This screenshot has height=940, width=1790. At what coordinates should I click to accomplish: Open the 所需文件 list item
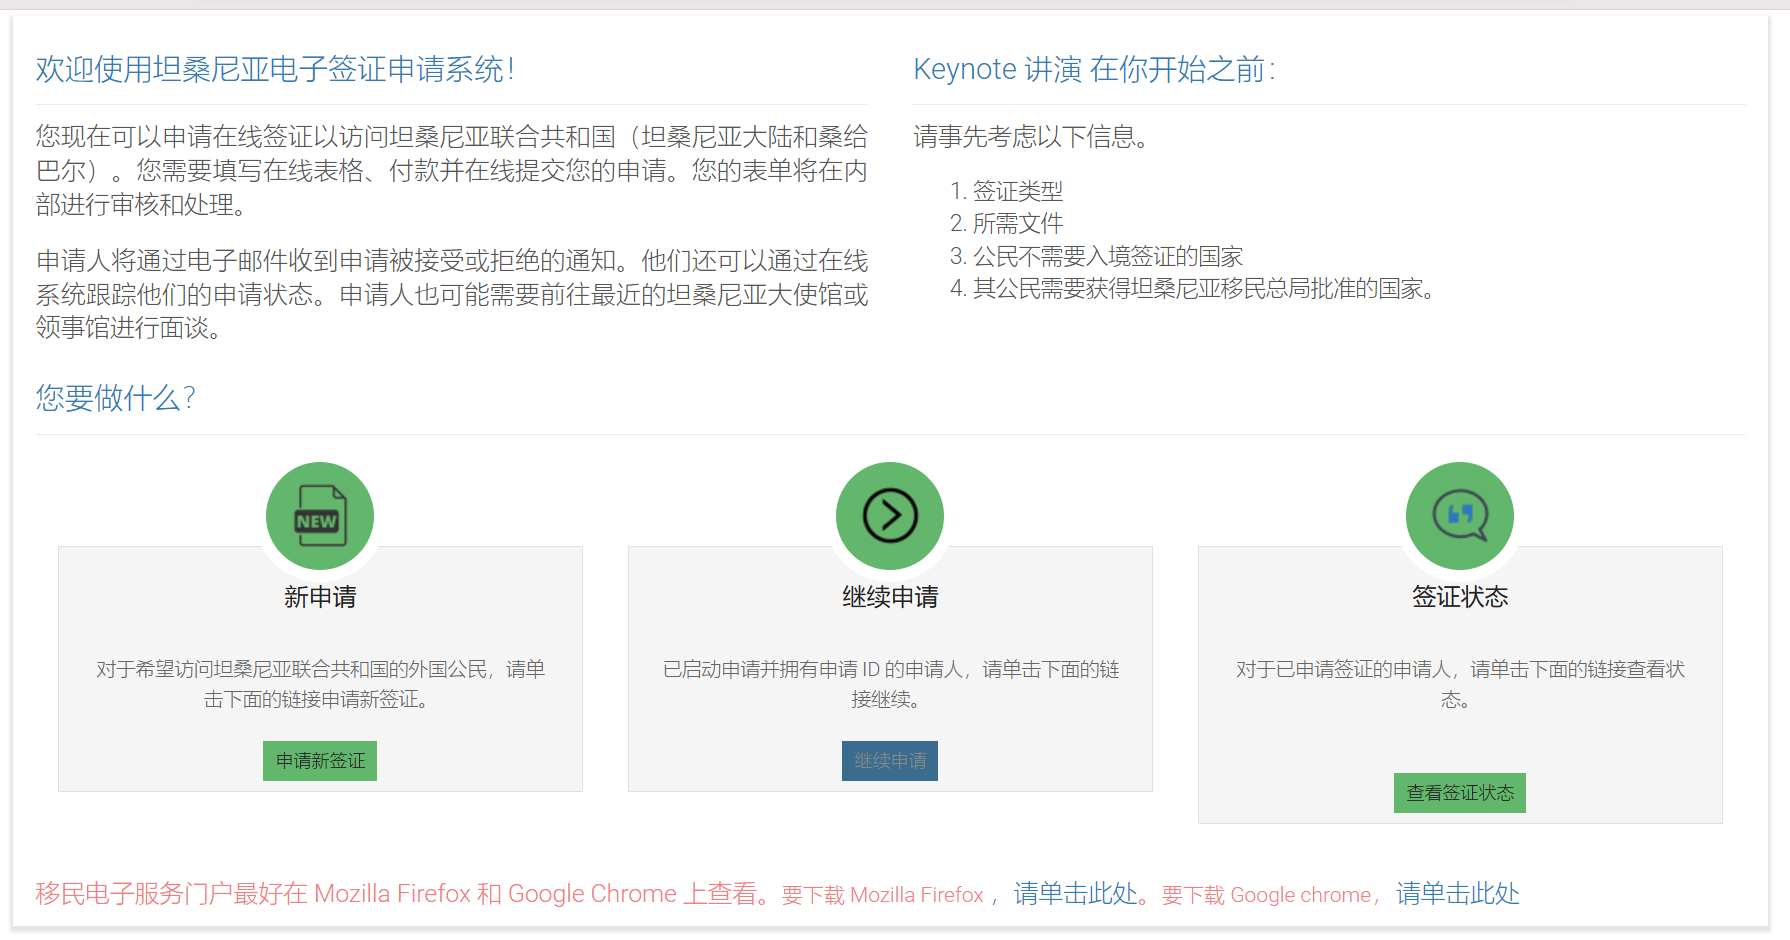pos(1017,223)
